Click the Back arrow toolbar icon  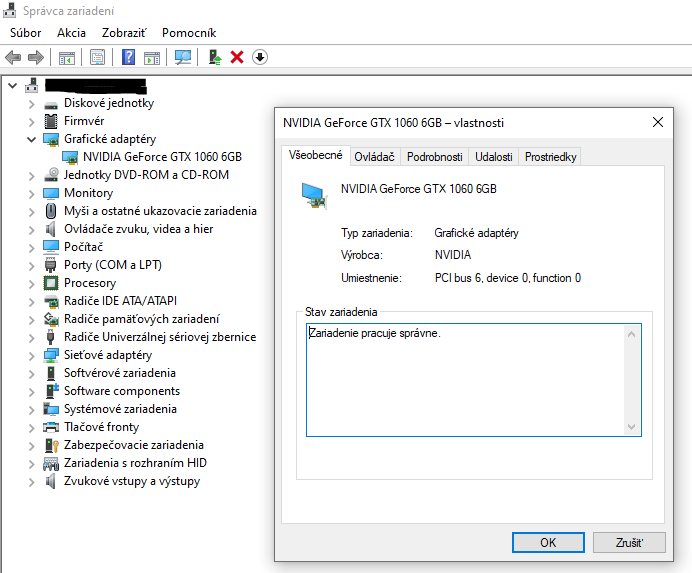click(13, 57)
